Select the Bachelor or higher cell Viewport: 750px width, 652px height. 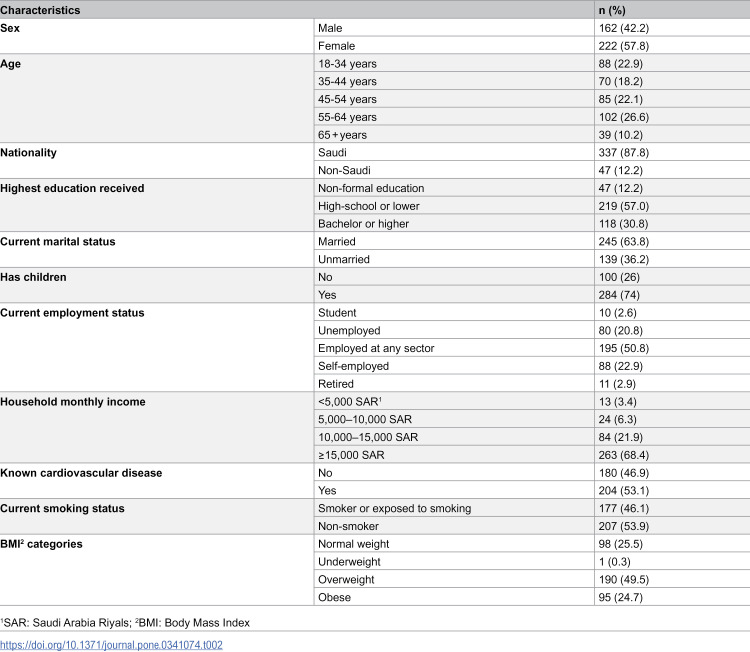point(363,224)
